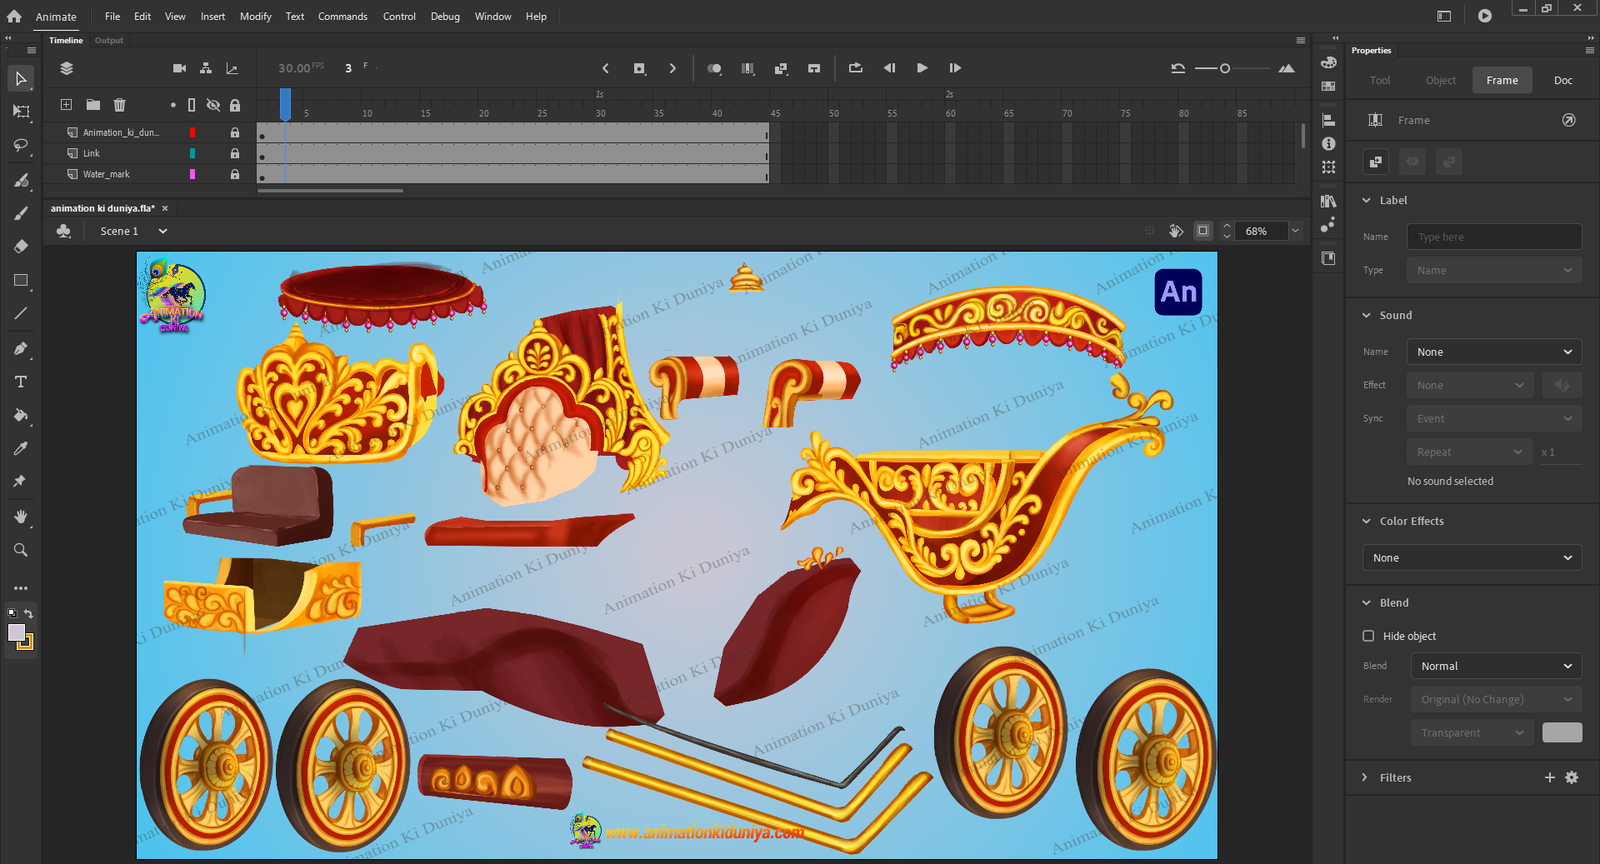Switch to the Doc tab
The height and width of the screenshot is (864, 1600).
pyautogui.click(x=1563, y=80)
